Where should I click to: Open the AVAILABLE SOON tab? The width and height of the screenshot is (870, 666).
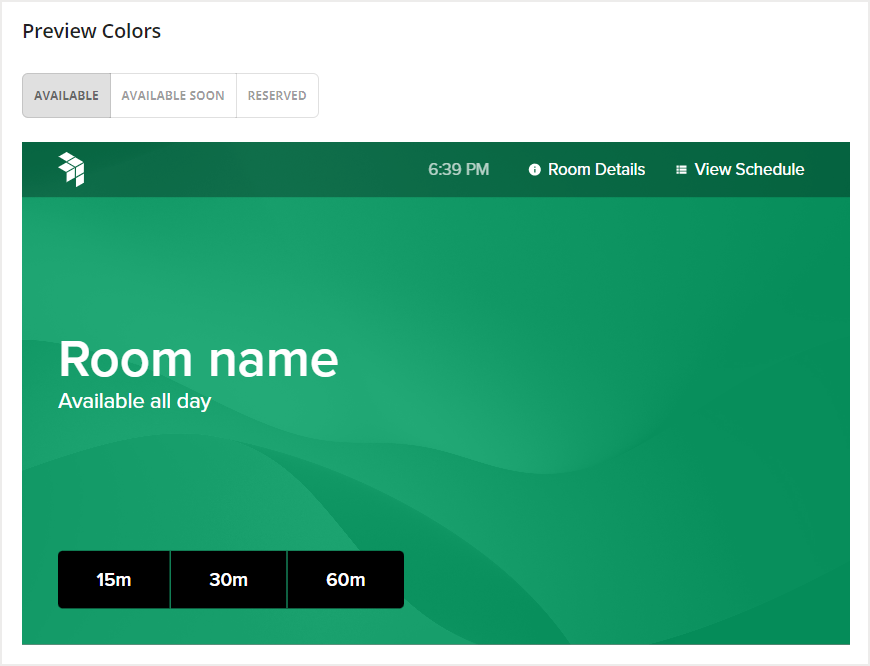click(172, 95)
